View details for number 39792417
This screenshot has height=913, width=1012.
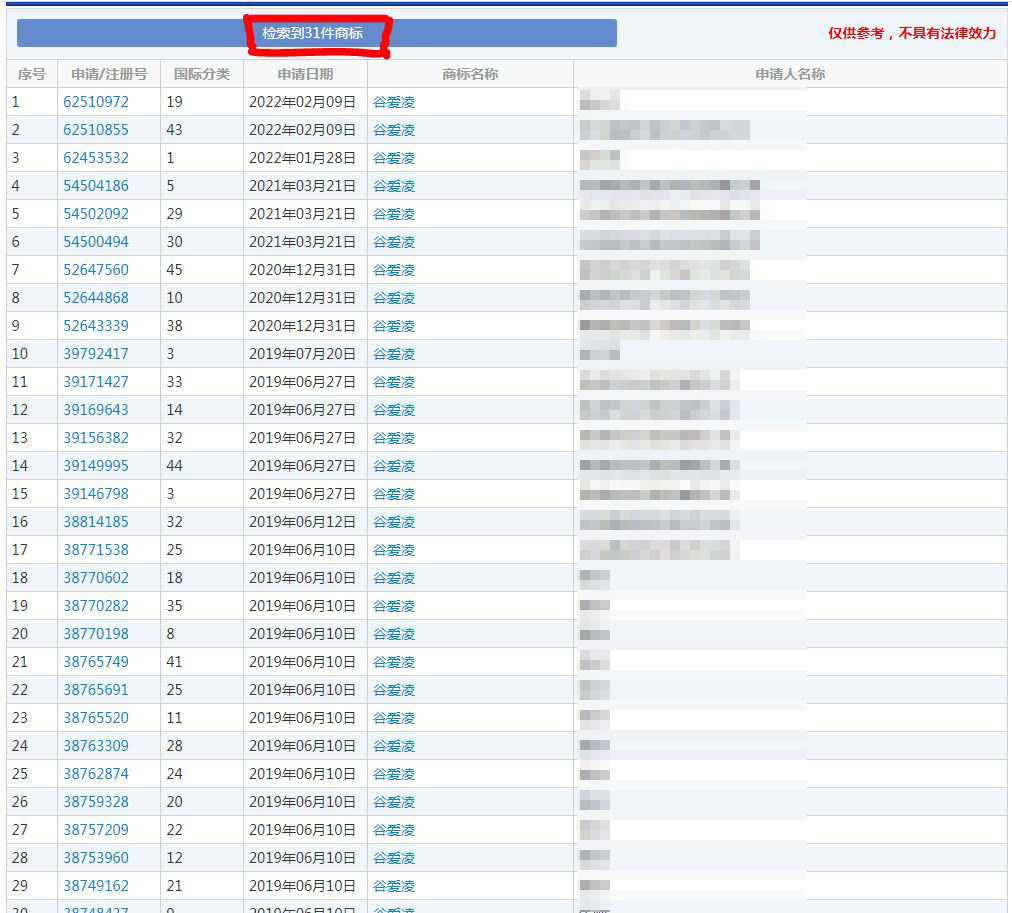(96, 354)
